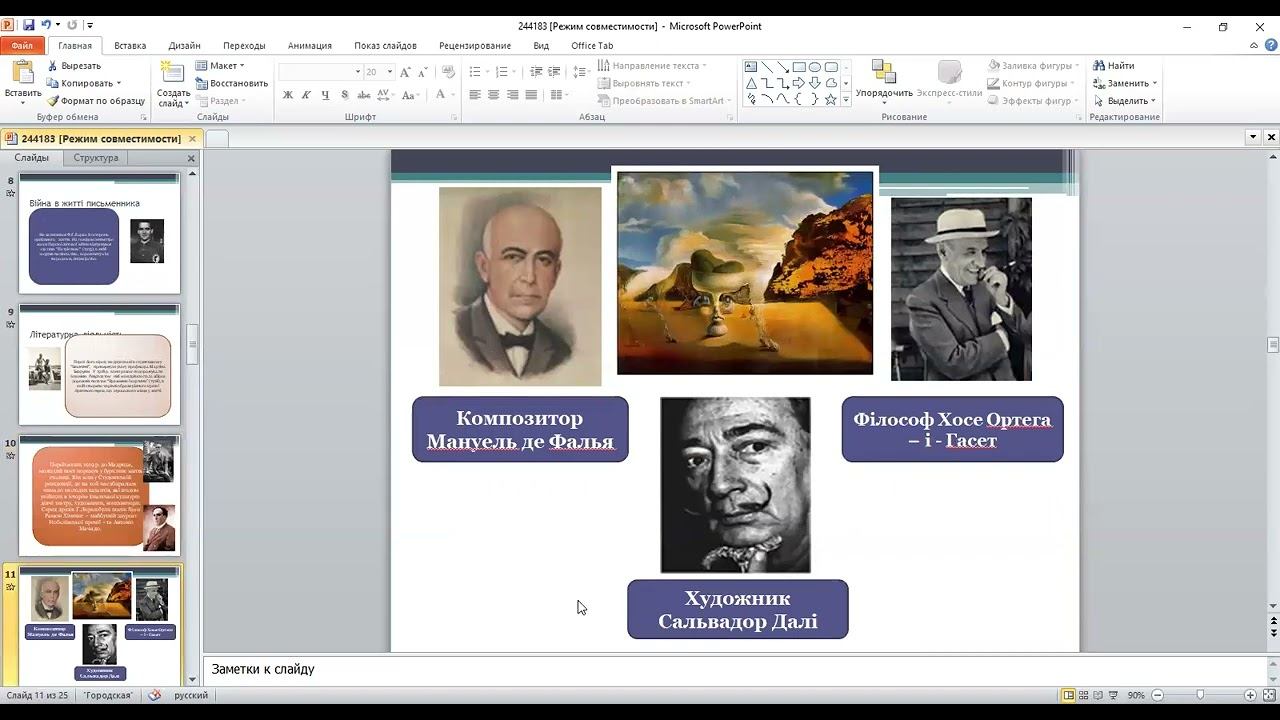Open the Выделить select dropdown
1280x720 pixels.
click(1125, 101)
